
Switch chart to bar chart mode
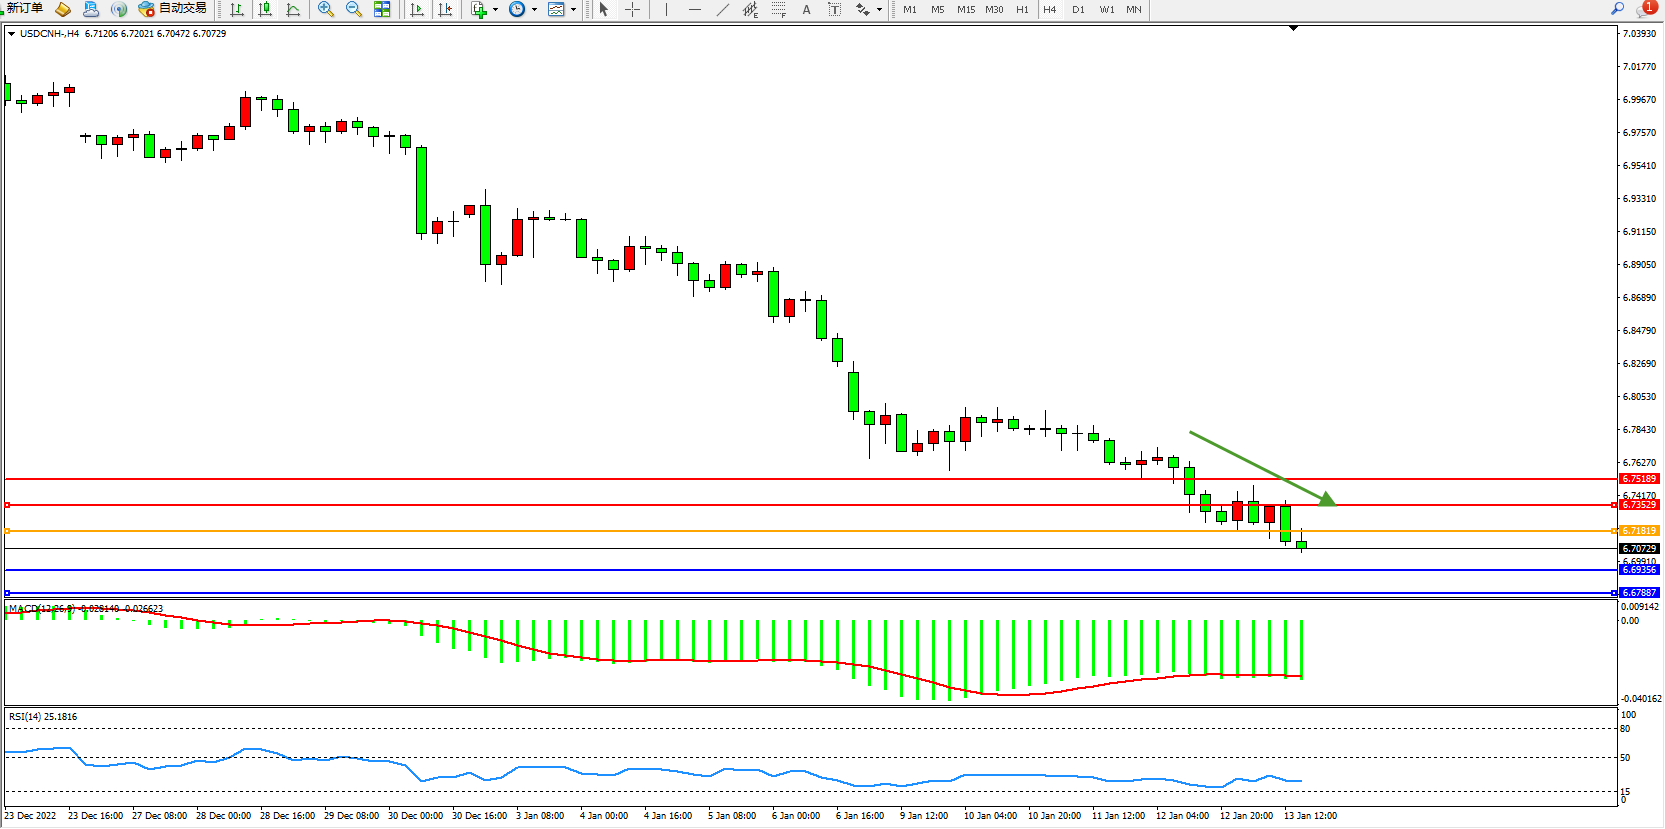237,10
